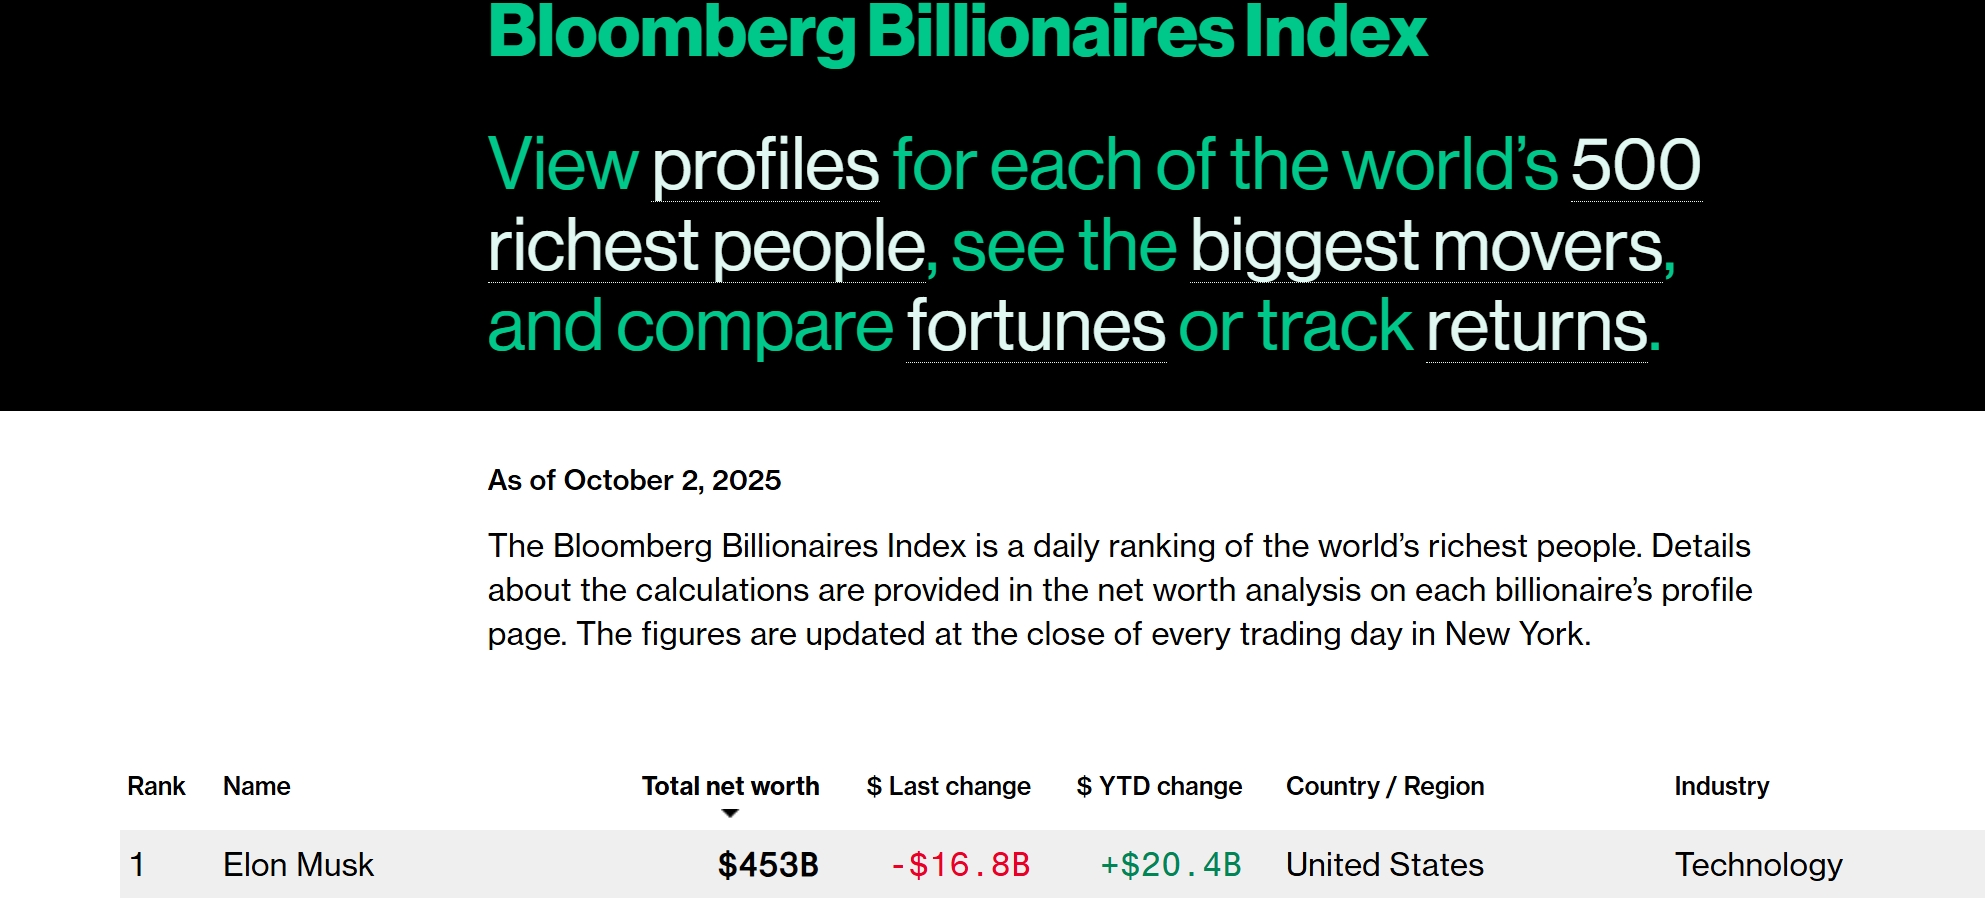Click sort arrow below Total net worth

[730, 813]
